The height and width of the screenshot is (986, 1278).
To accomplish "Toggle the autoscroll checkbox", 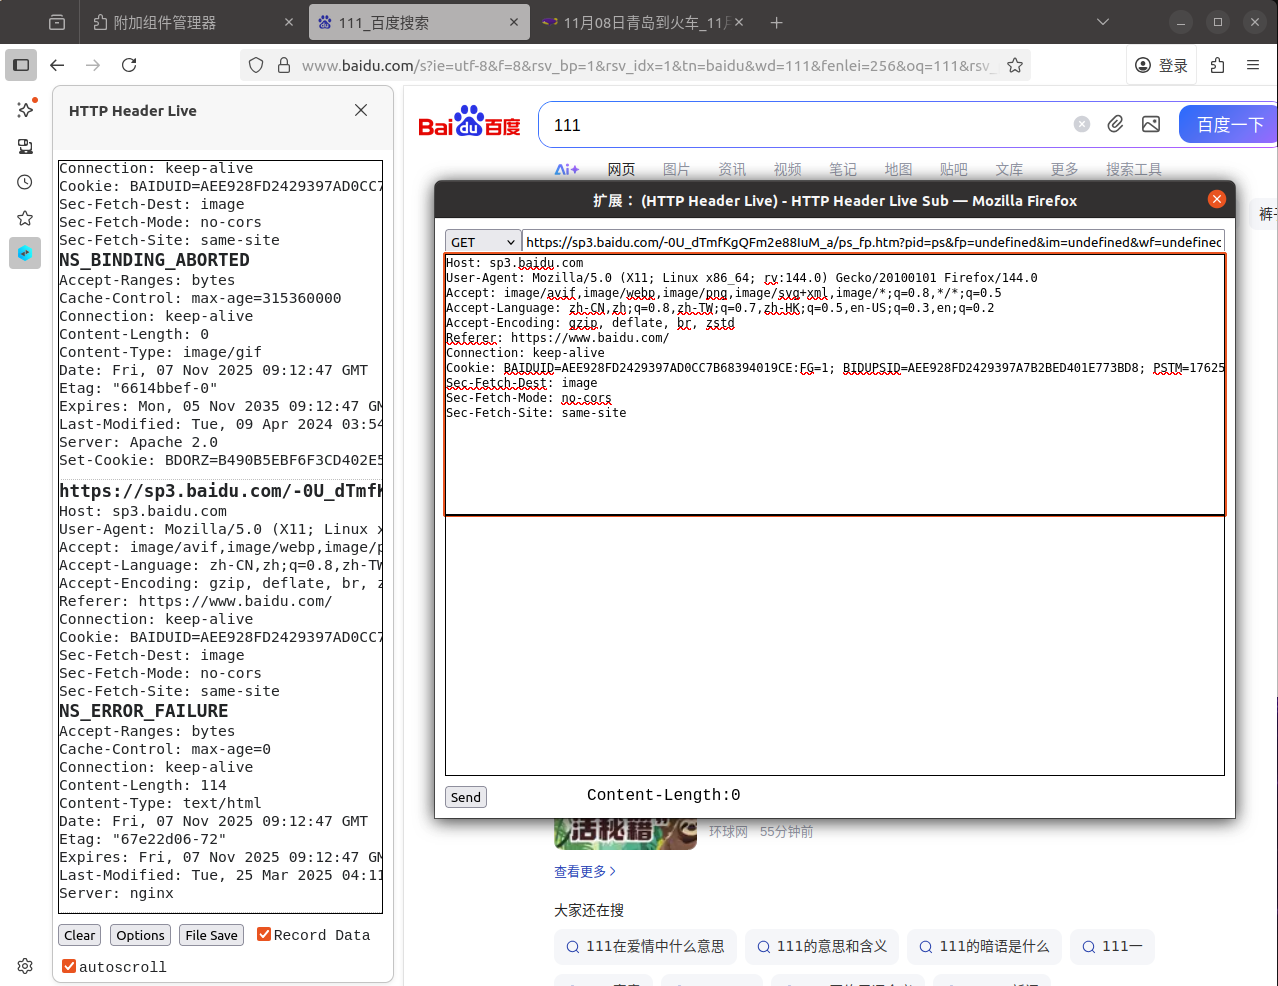I will click(x=69, y=966).
